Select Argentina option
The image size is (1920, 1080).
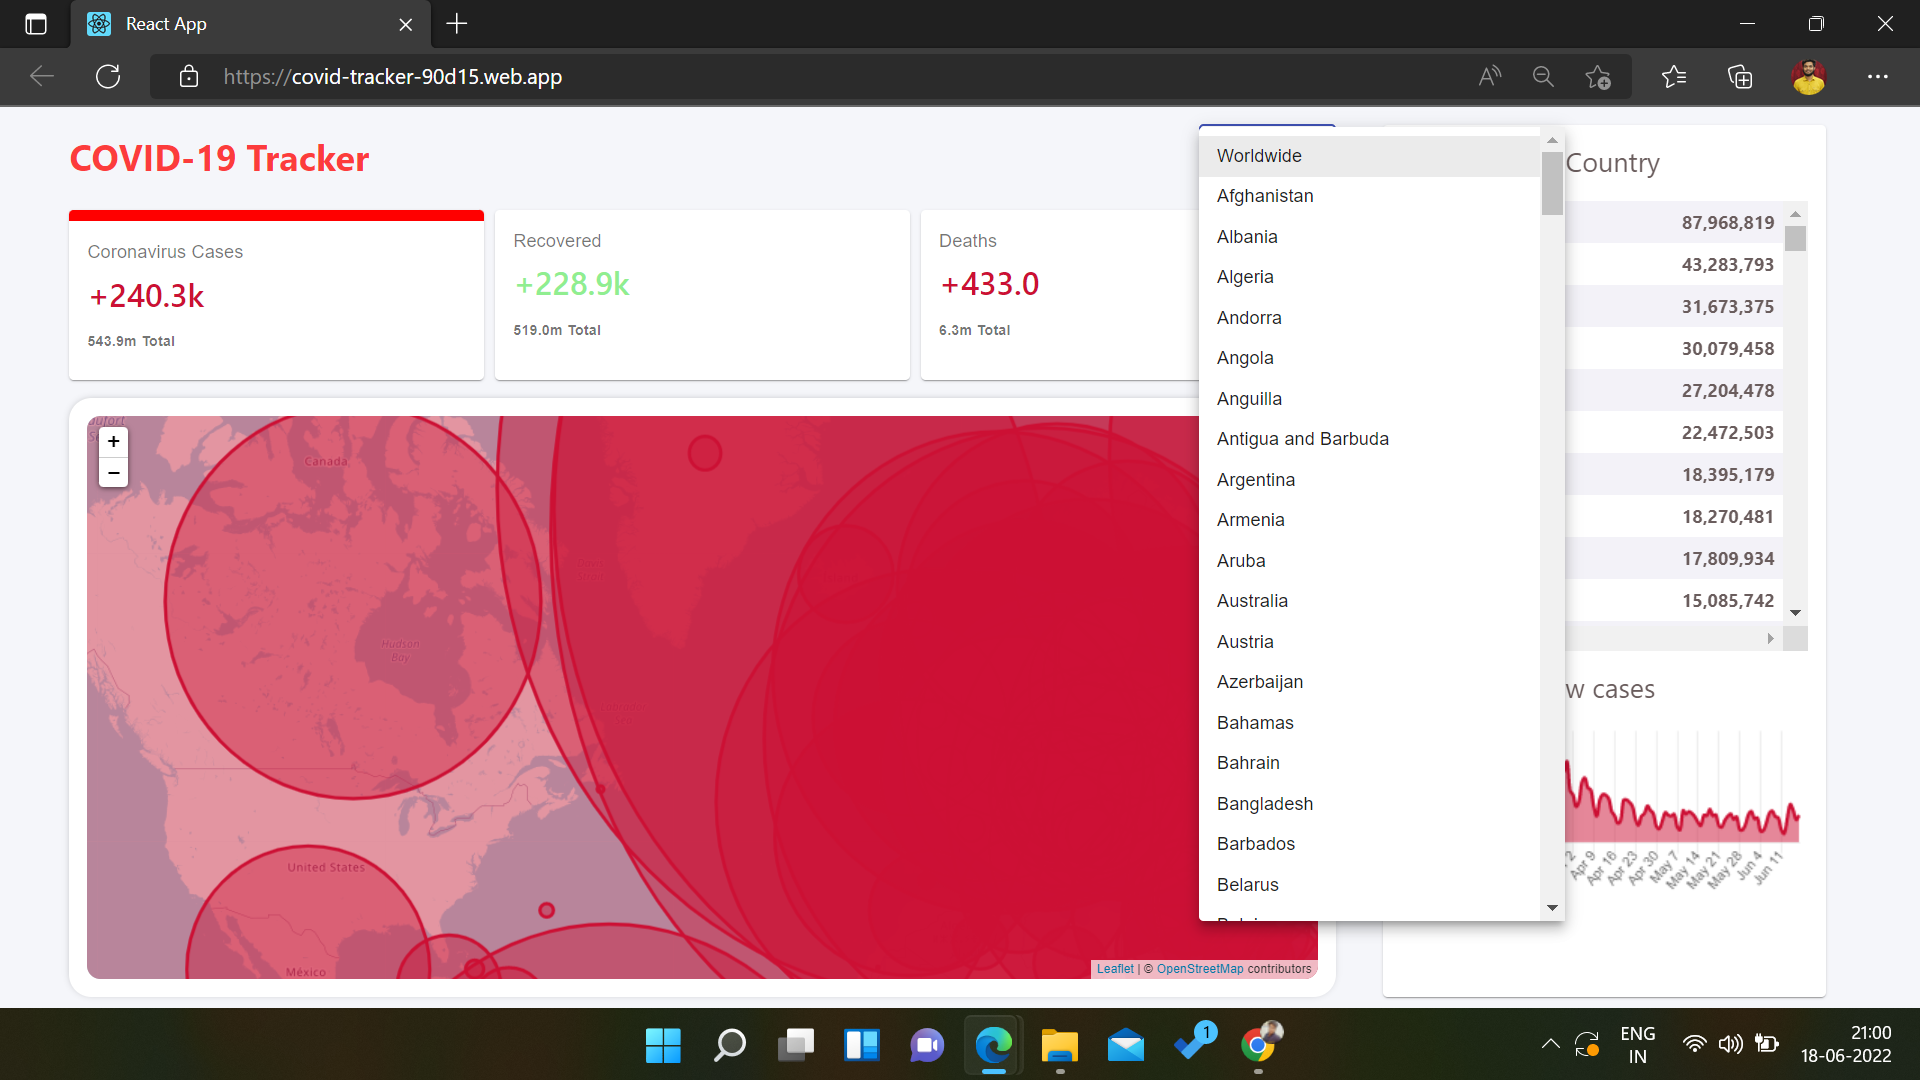pyautogui.click(x=1370, y=480)
